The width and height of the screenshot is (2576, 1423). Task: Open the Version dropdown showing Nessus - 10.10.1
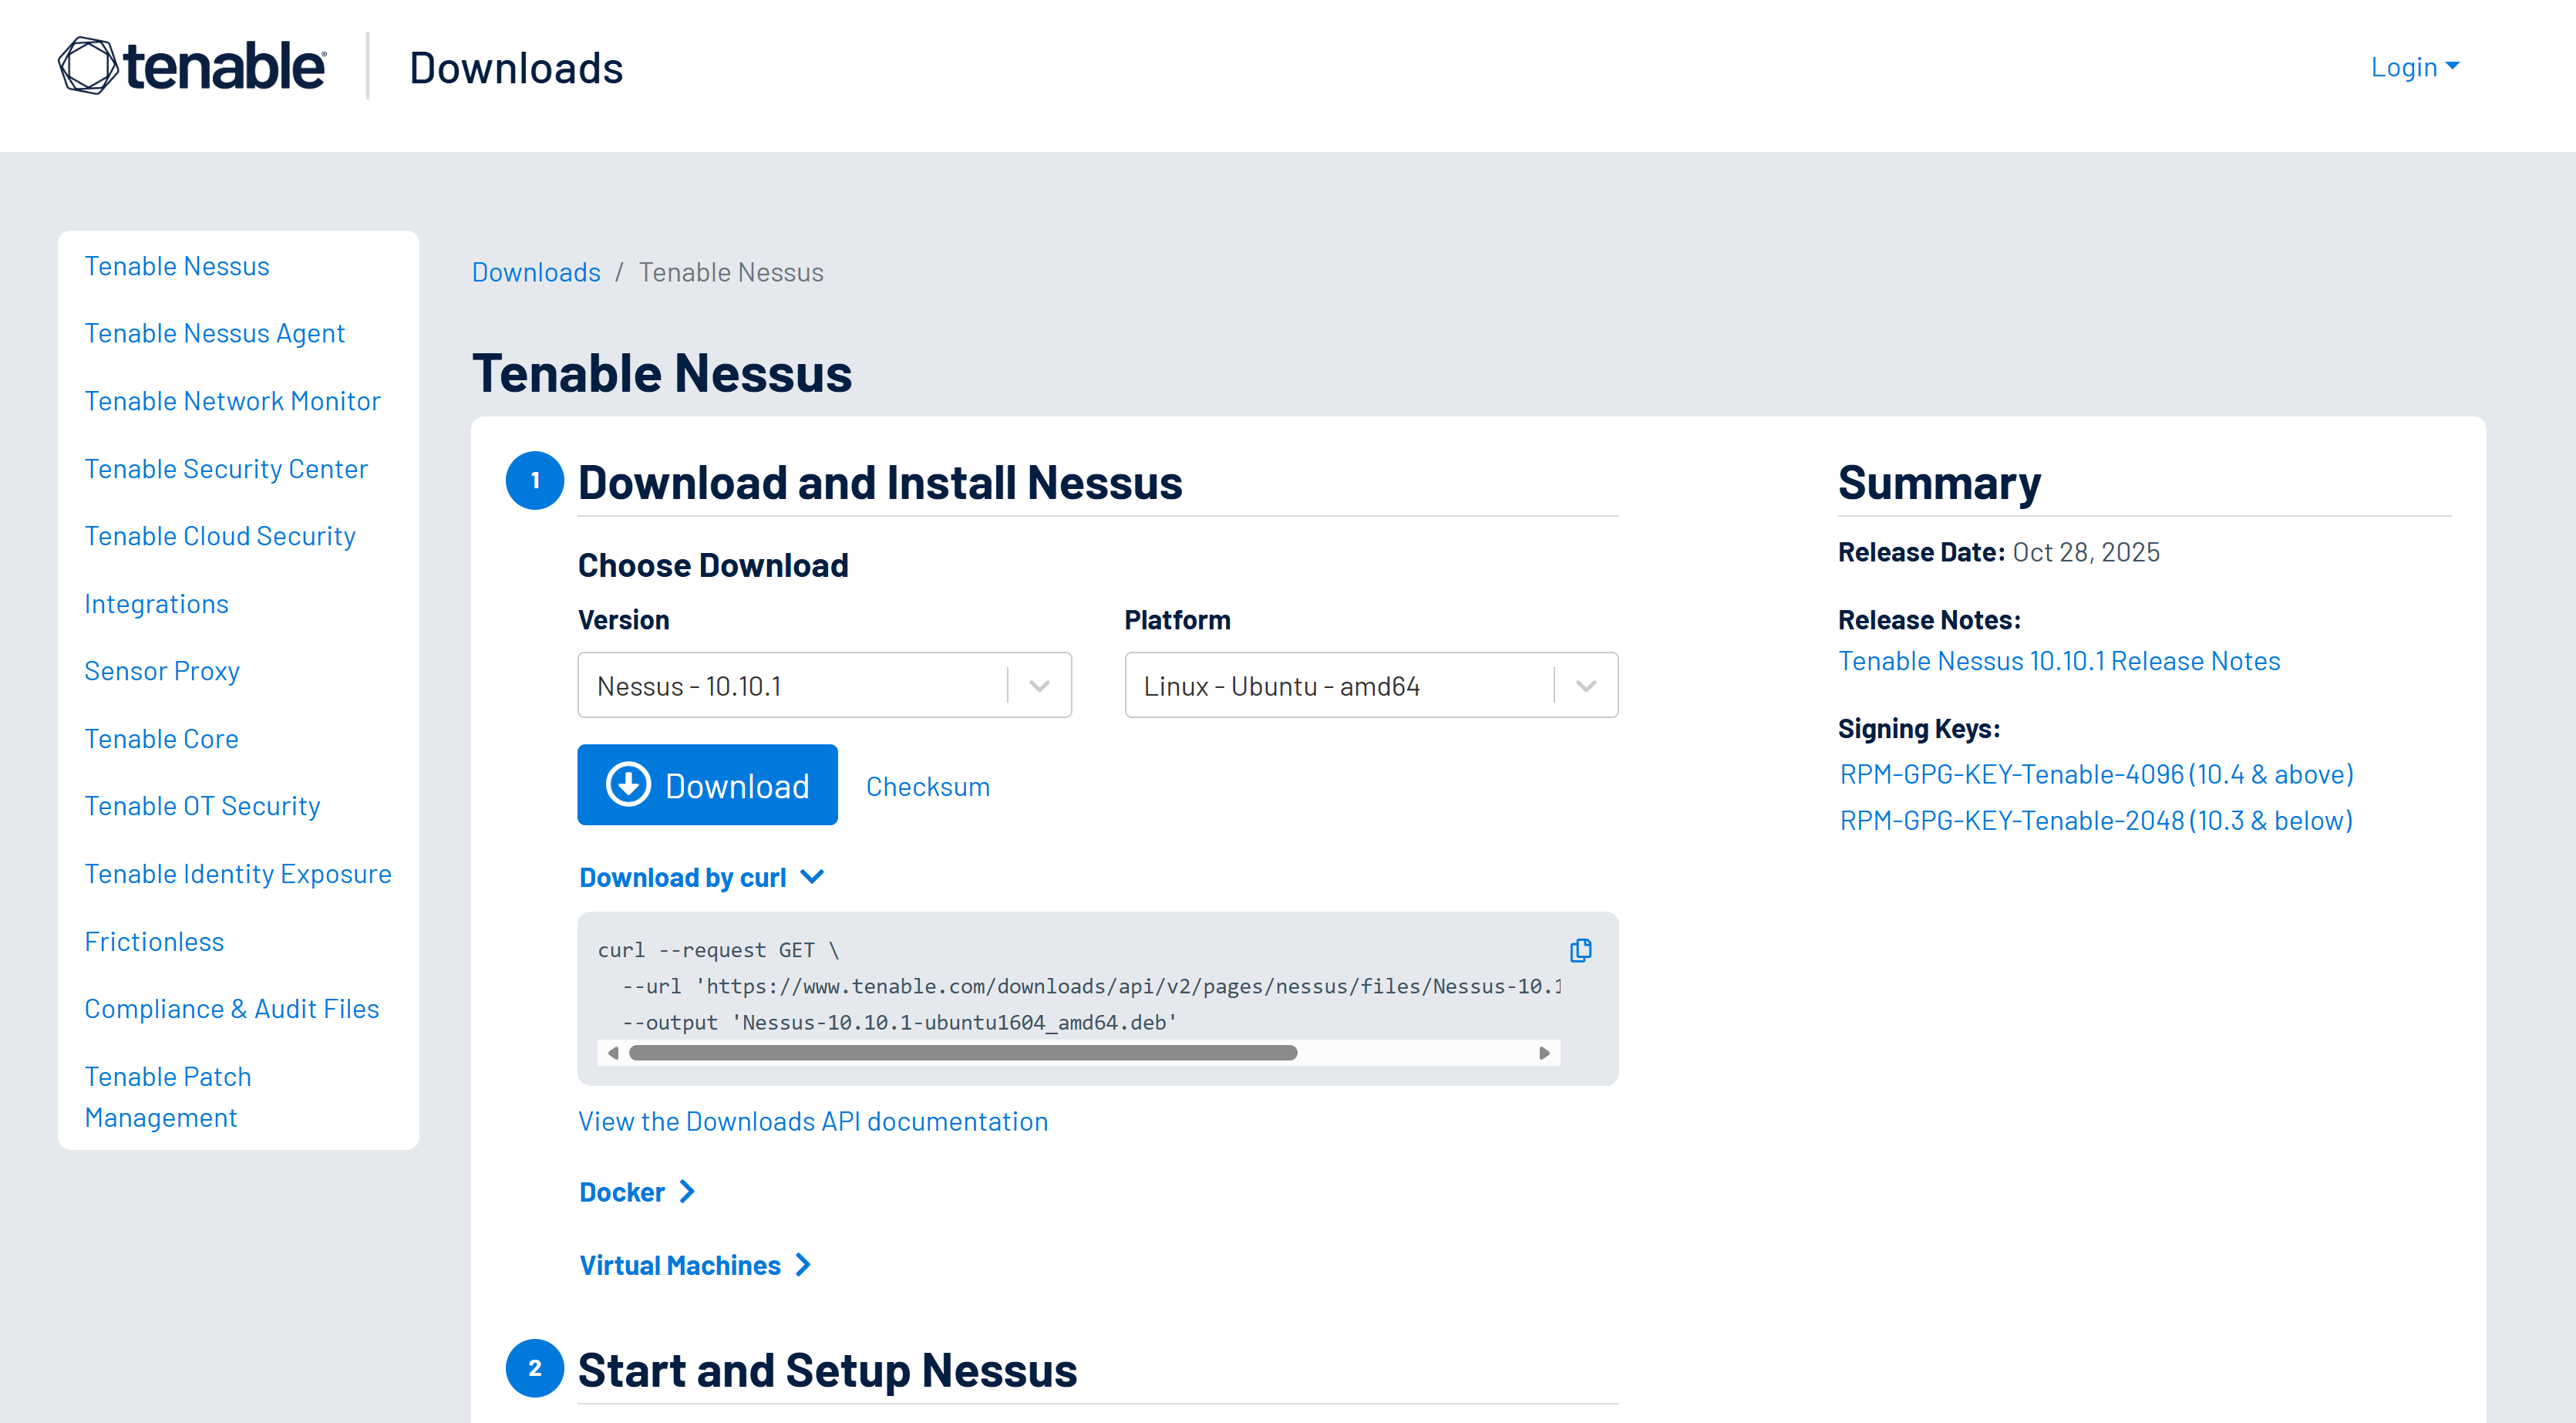824,686
